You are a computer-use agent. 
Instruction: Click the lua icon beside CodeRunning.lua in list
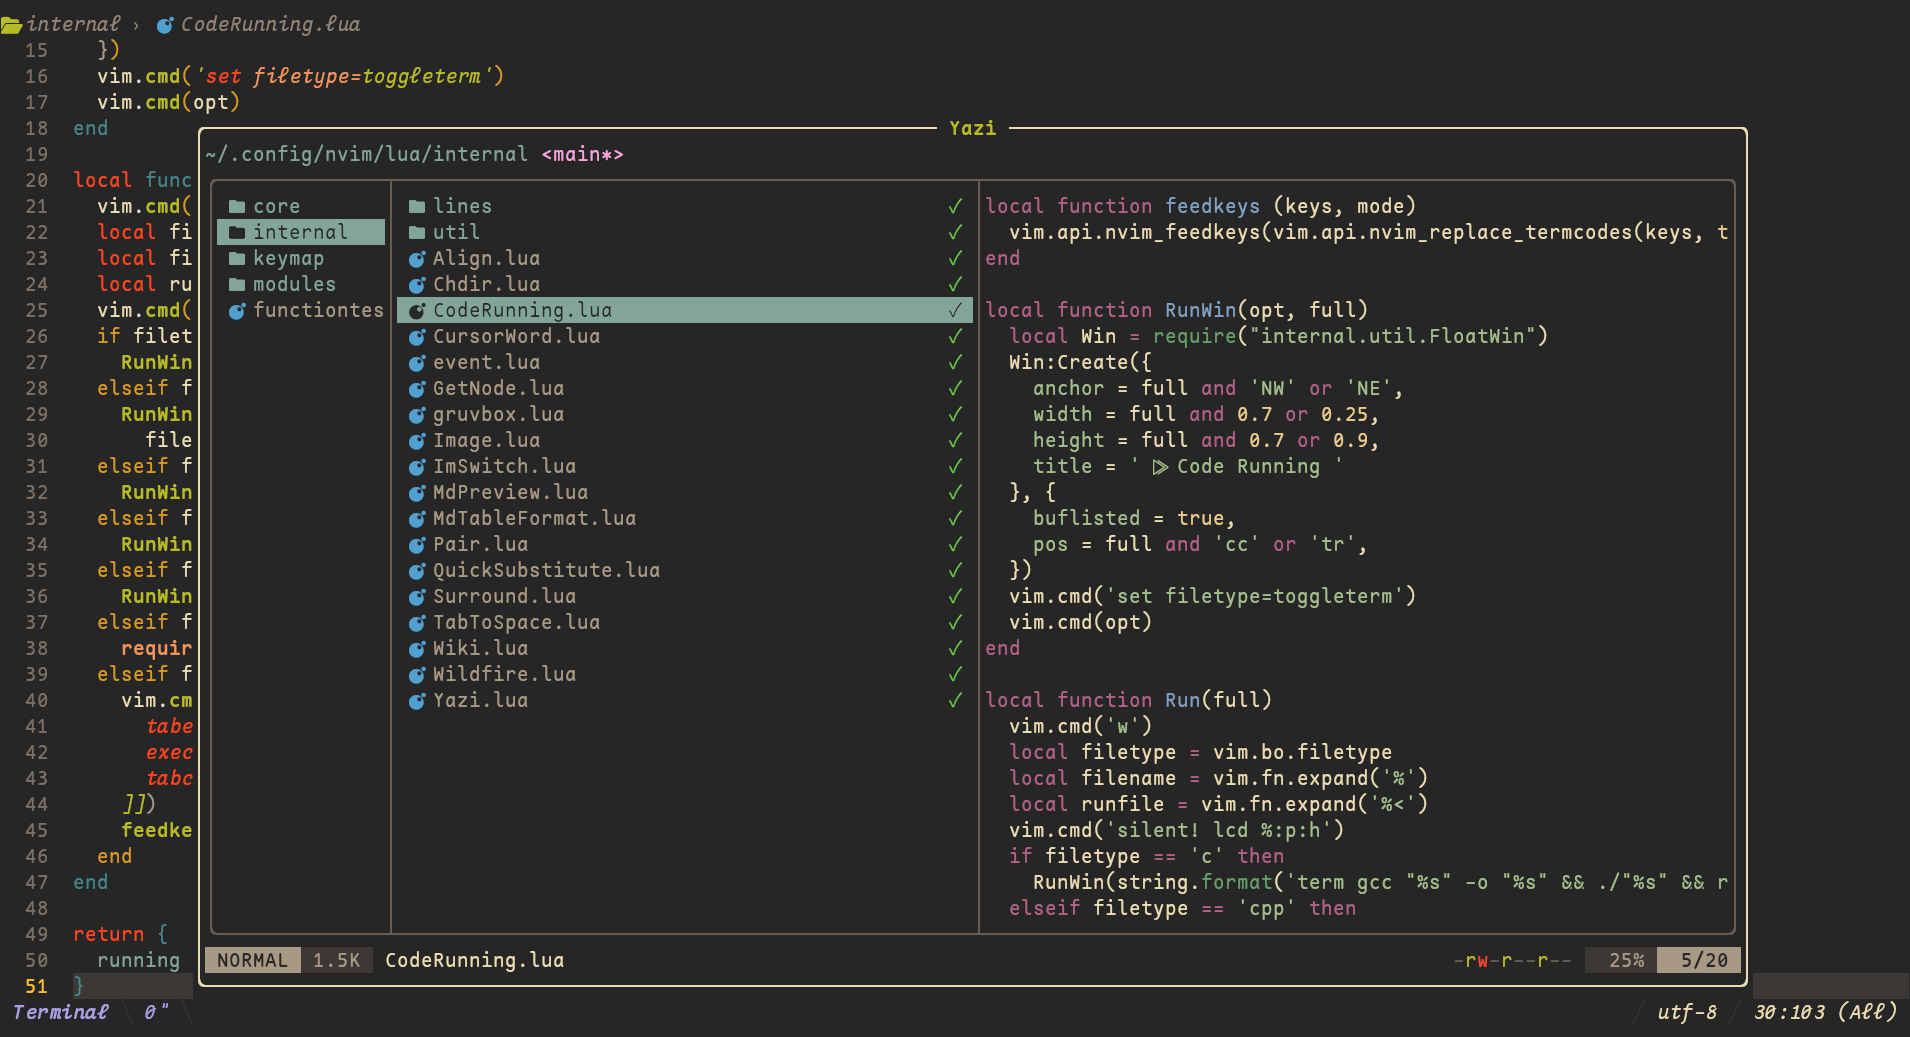pos(417,311)
